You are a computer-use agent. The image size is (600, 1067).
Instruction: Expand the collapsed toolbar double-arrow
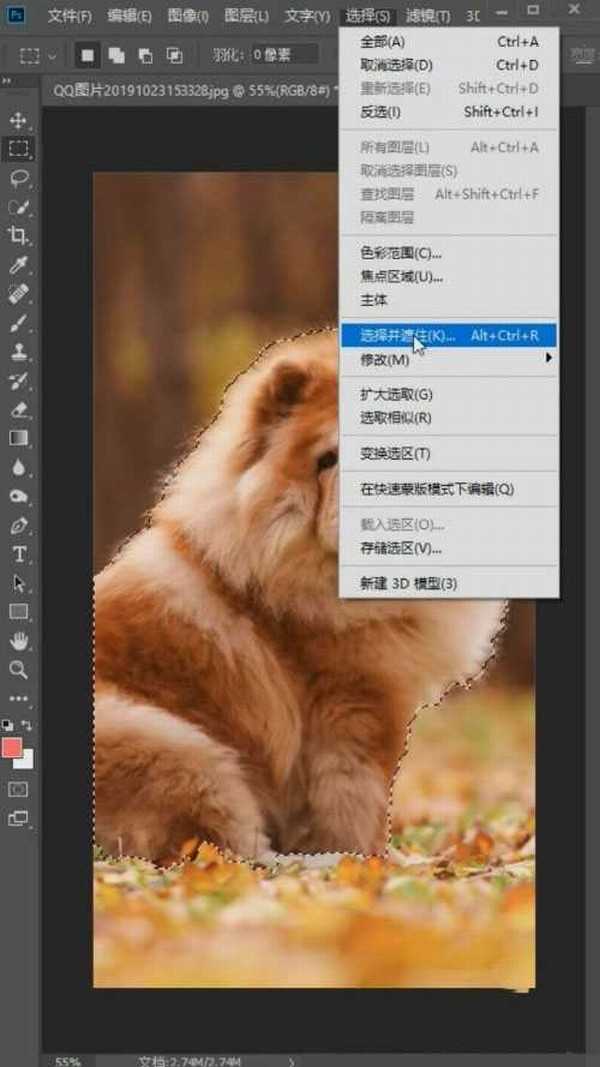[7, 80]
